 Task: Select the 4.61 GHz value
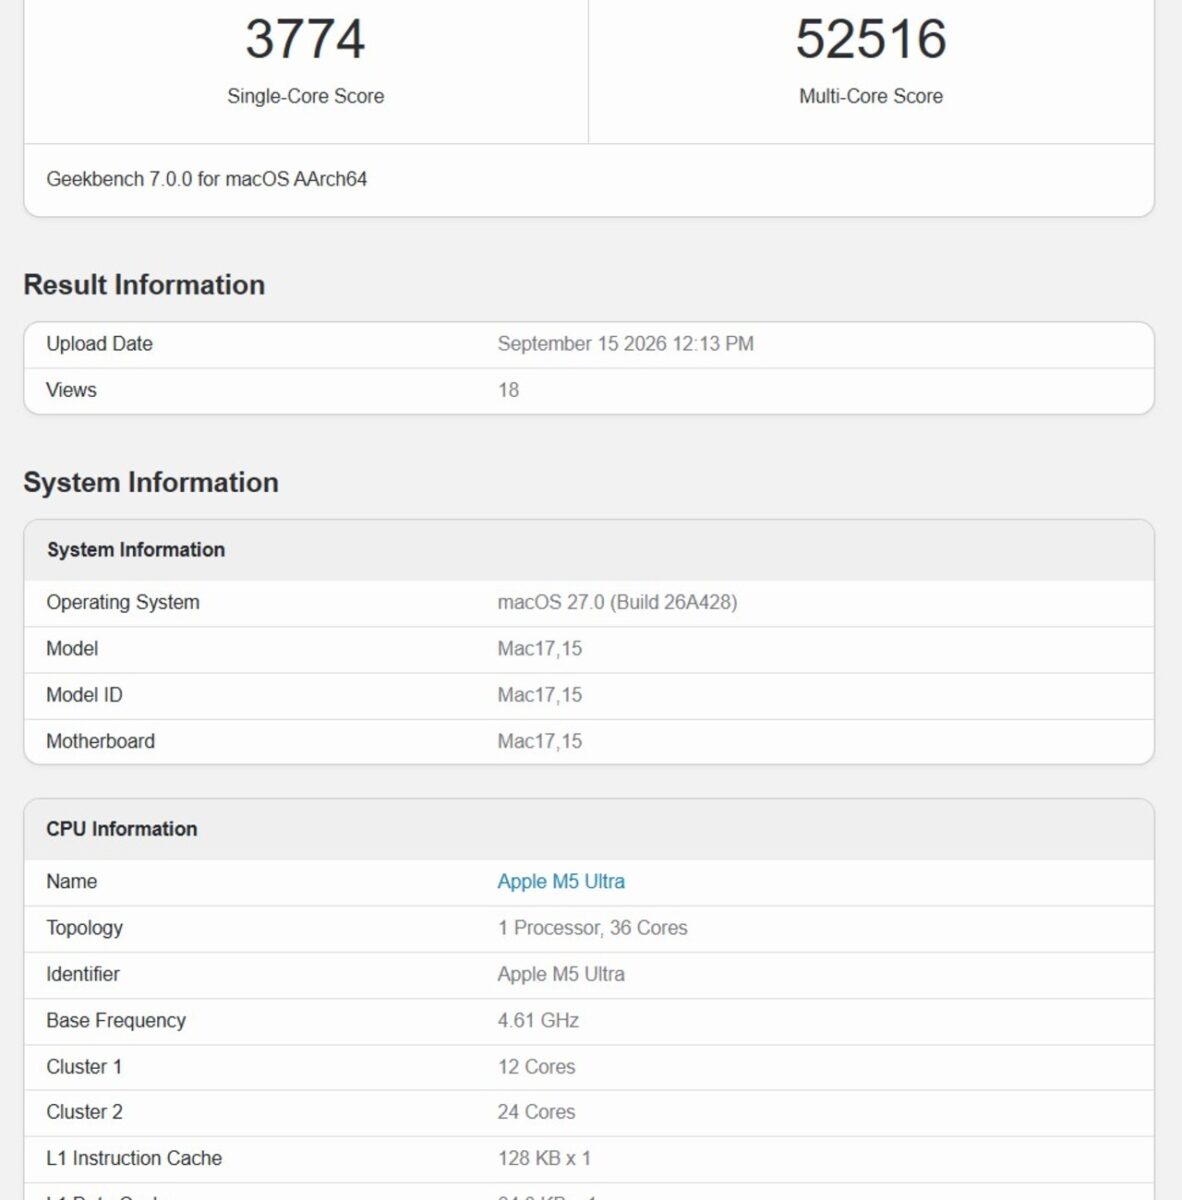[538, 1021]
